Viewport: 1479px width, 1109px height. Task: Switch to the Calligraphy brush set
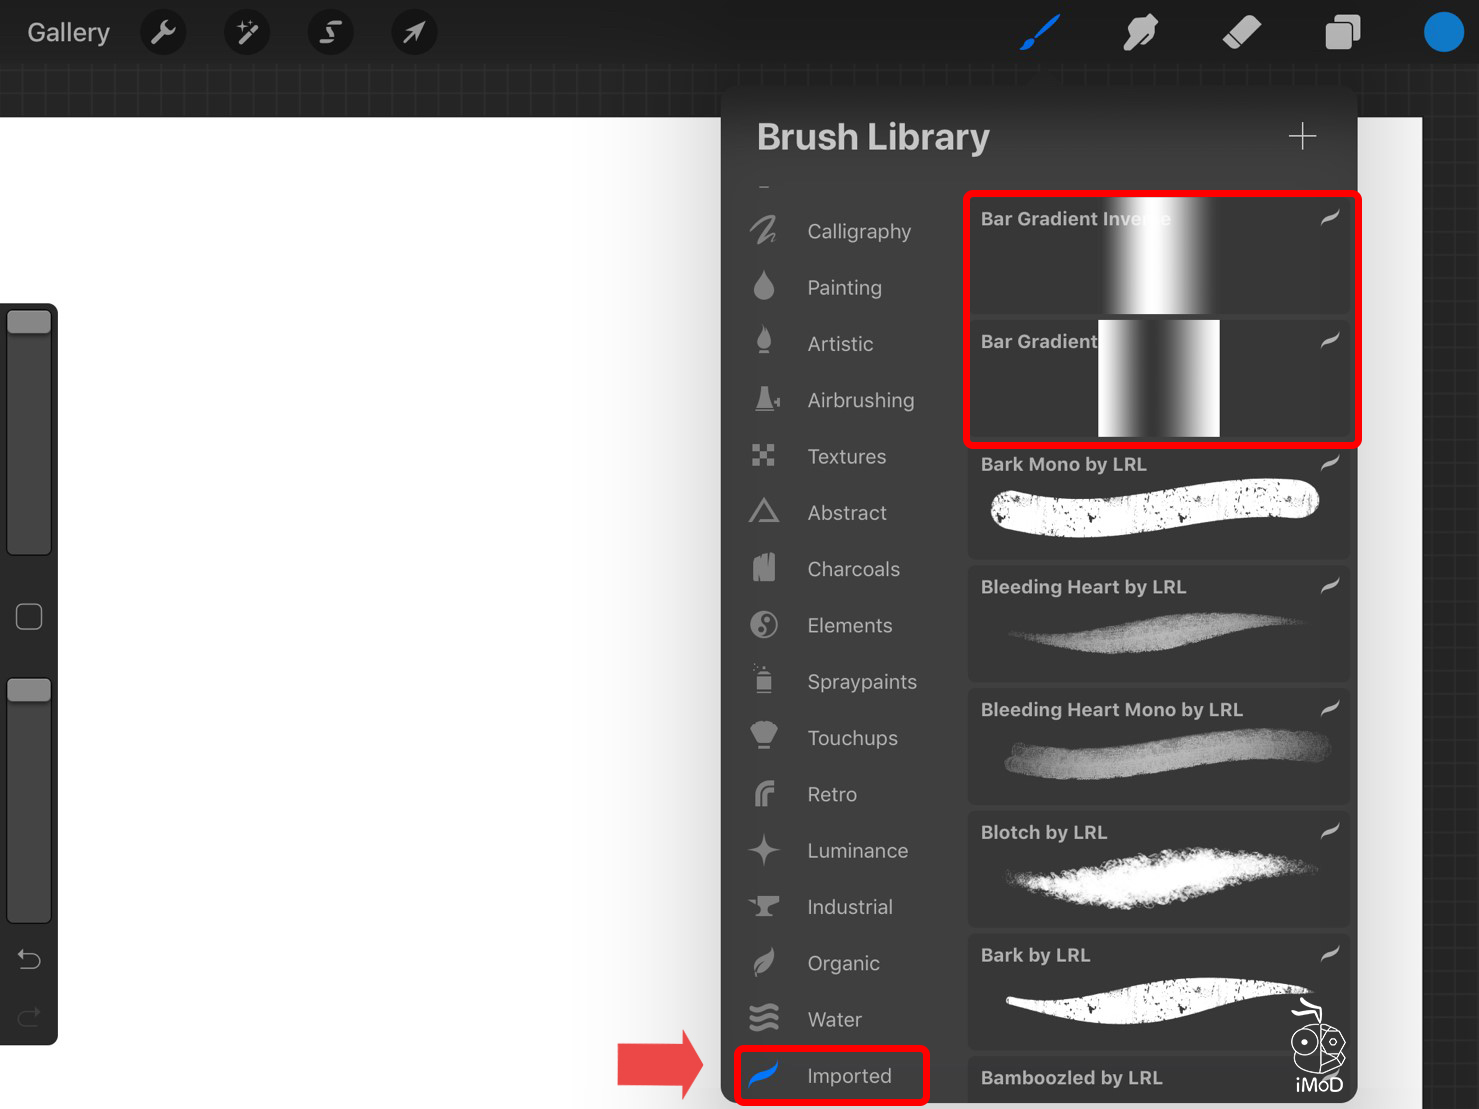[858, 232]
